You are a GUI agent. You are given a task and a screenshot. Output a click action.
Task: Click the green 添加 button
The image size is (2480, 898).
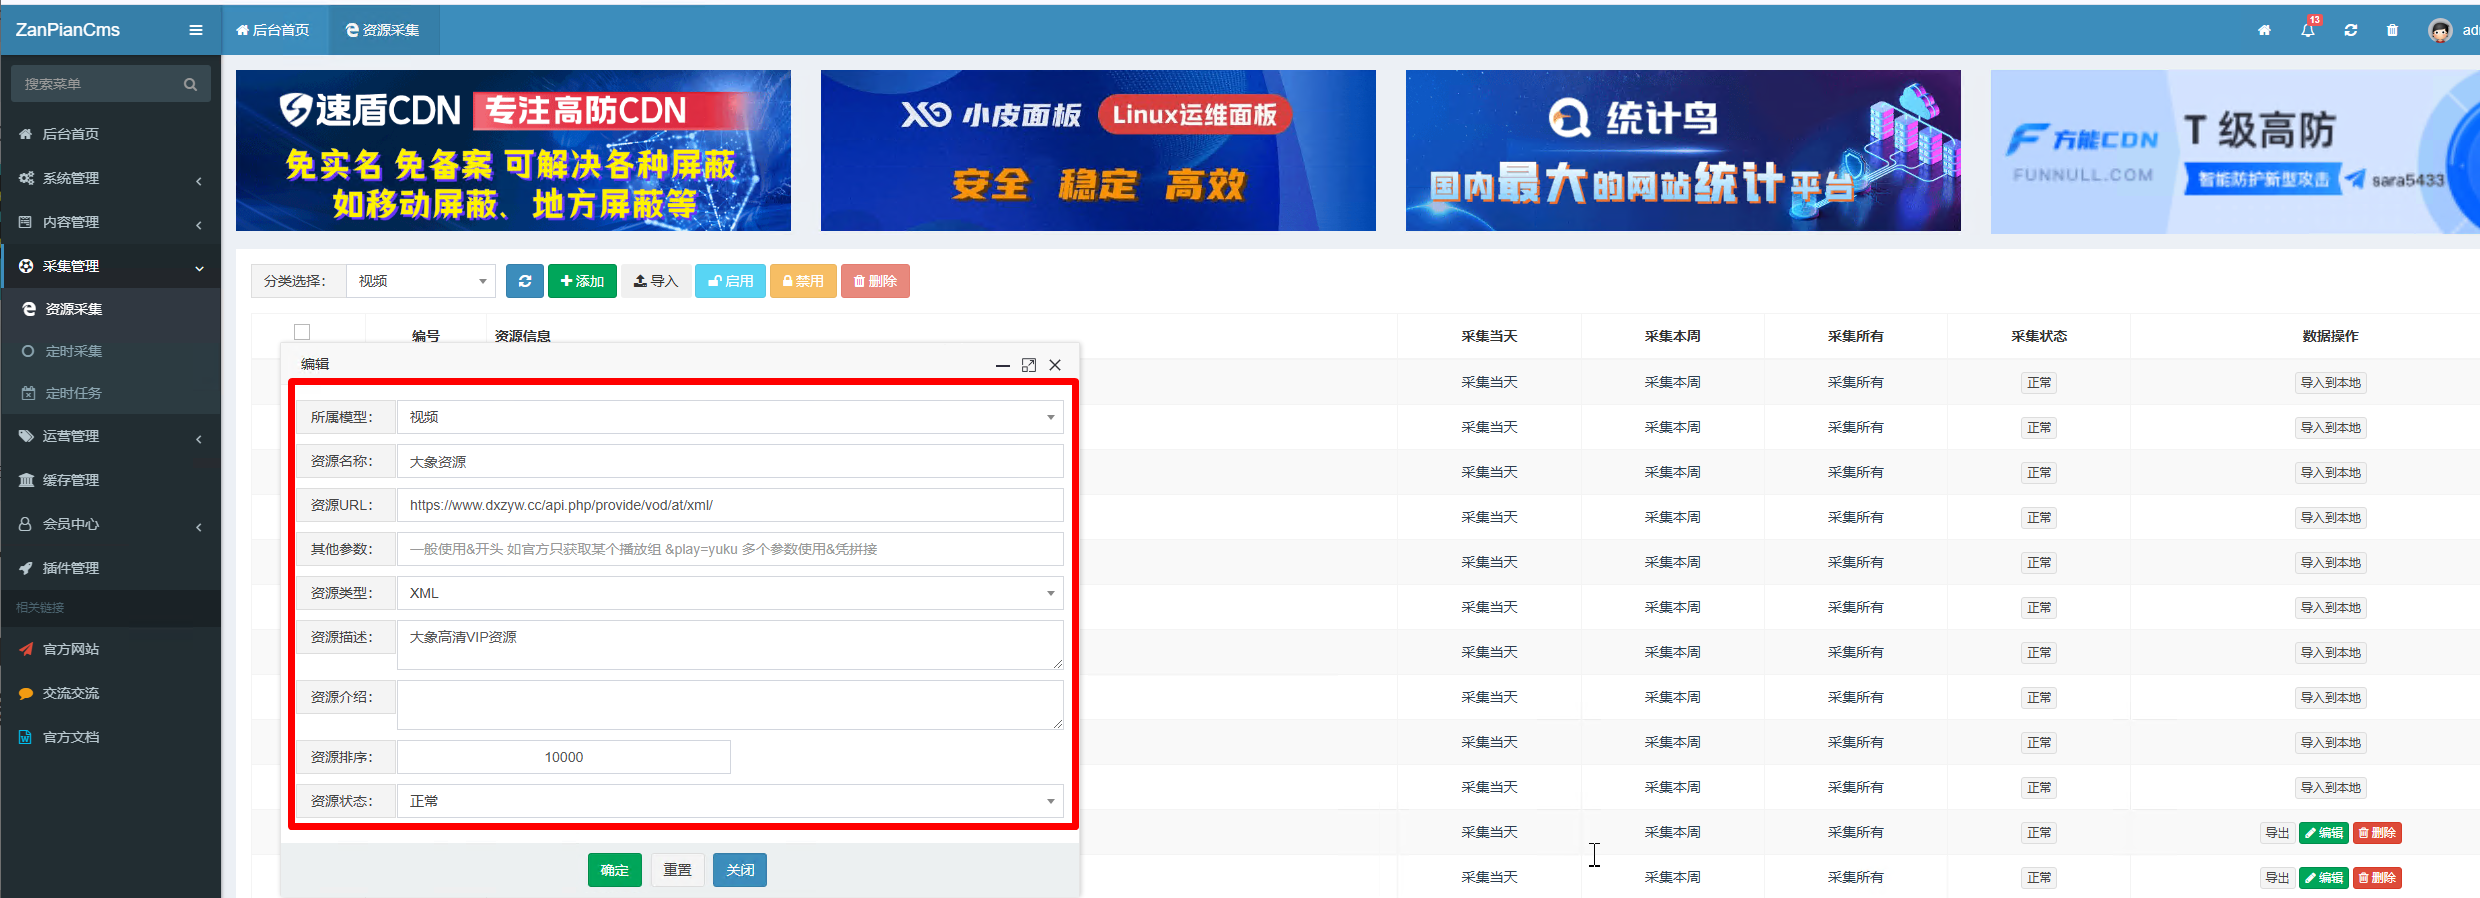click(x=582, y=281)
